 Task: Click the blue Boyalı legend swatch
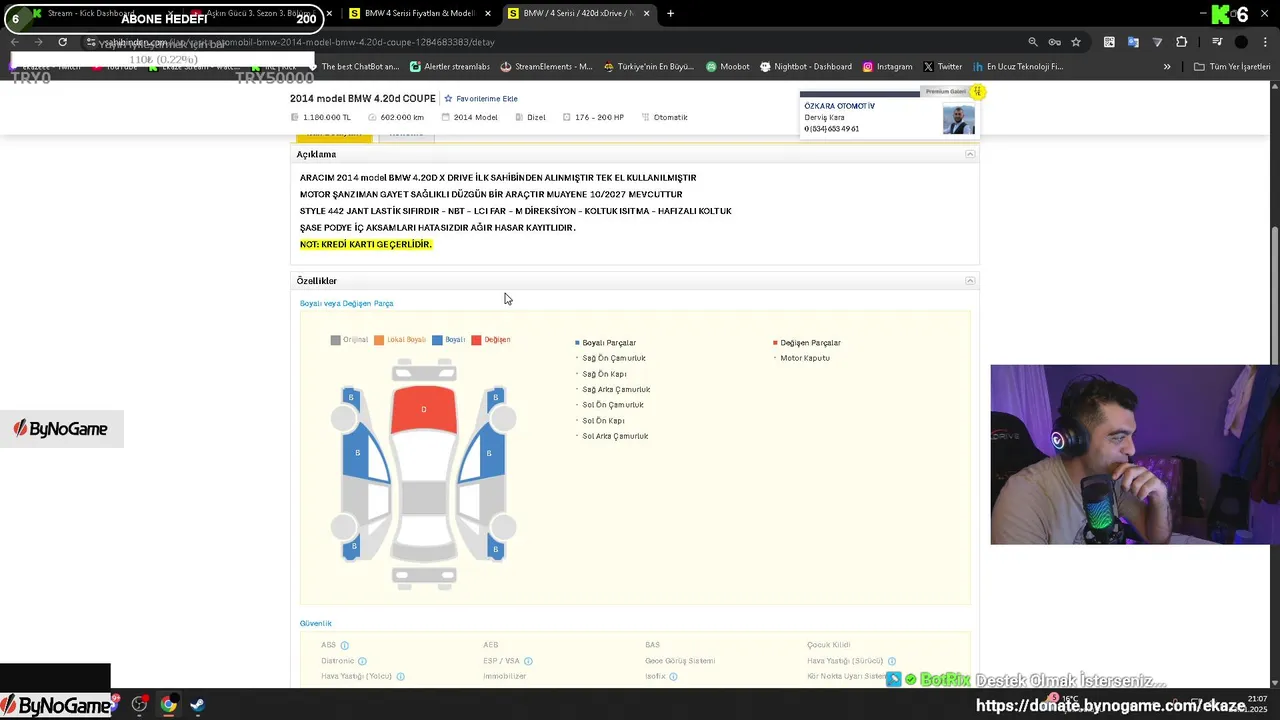[x=437, y=340]
